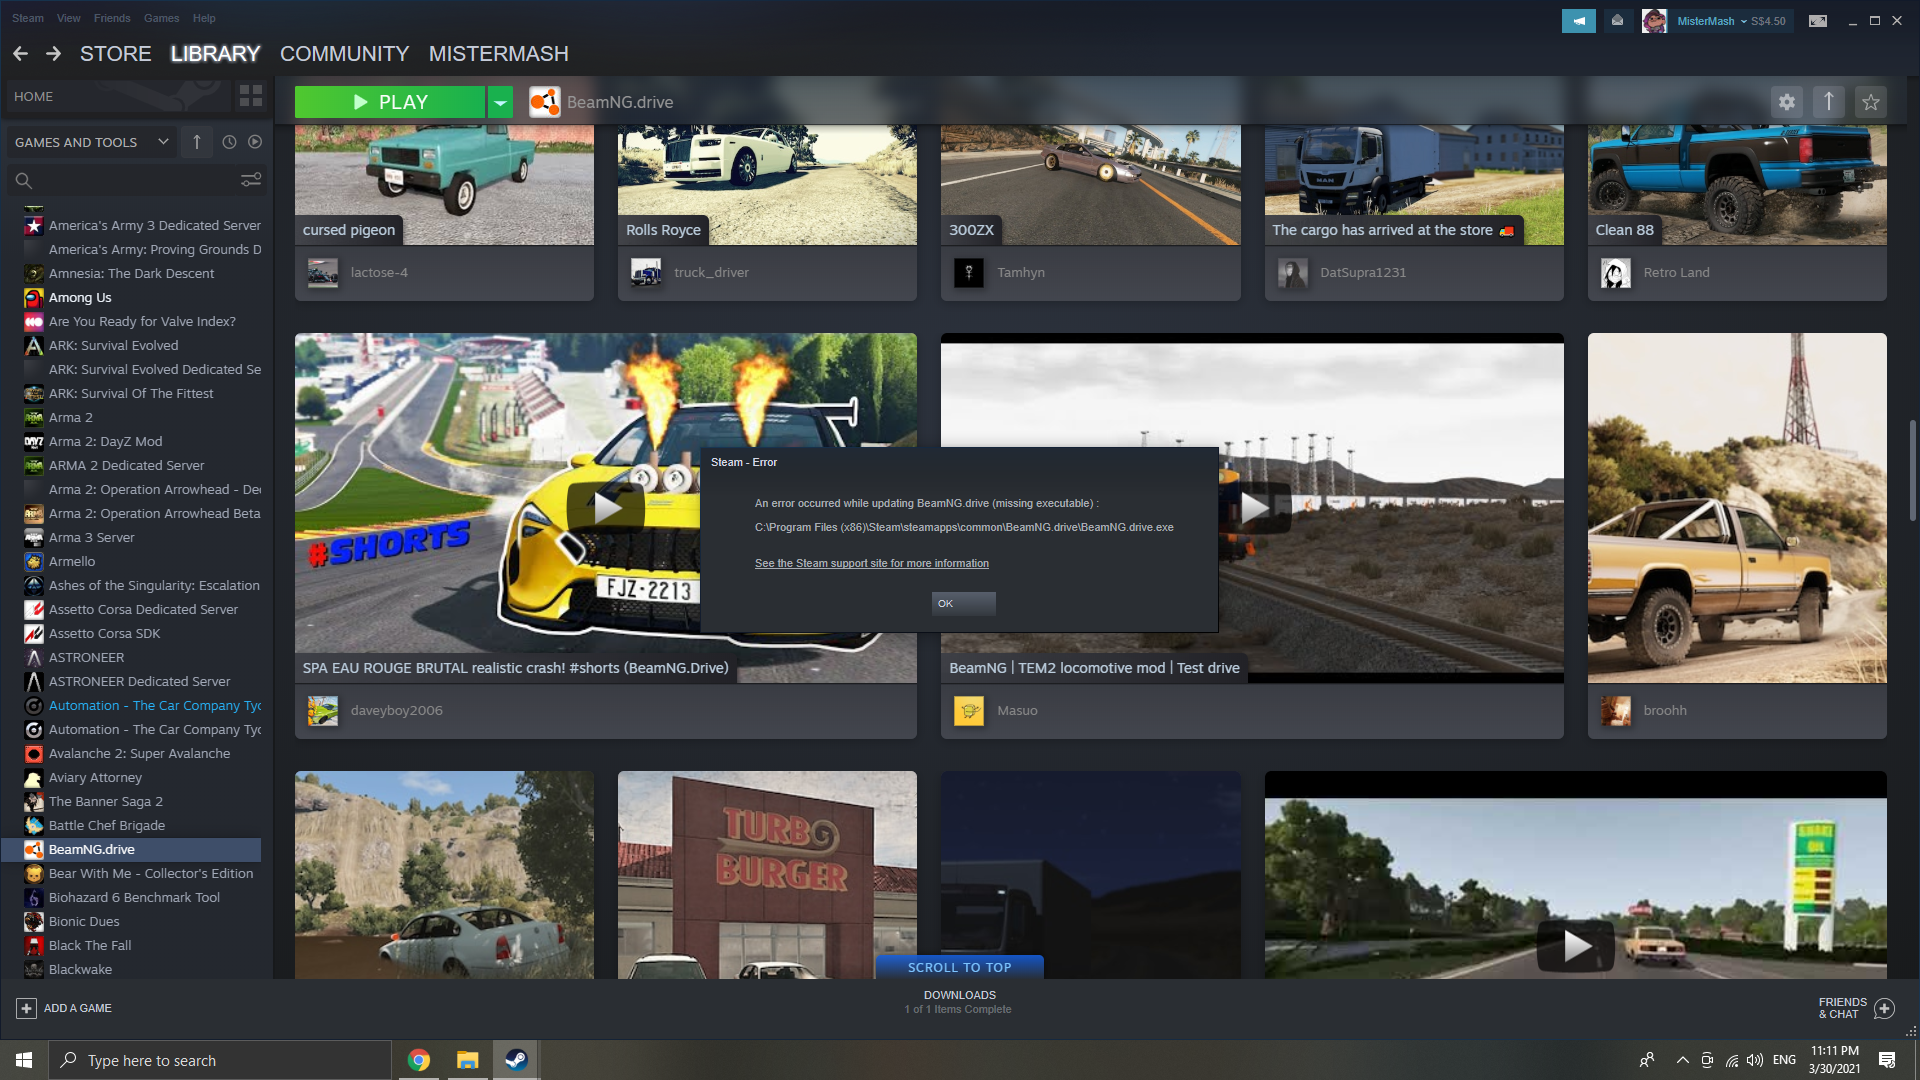Switch ENG input language indicator
The image size is (1920, 1080).
(1784, 1060)
